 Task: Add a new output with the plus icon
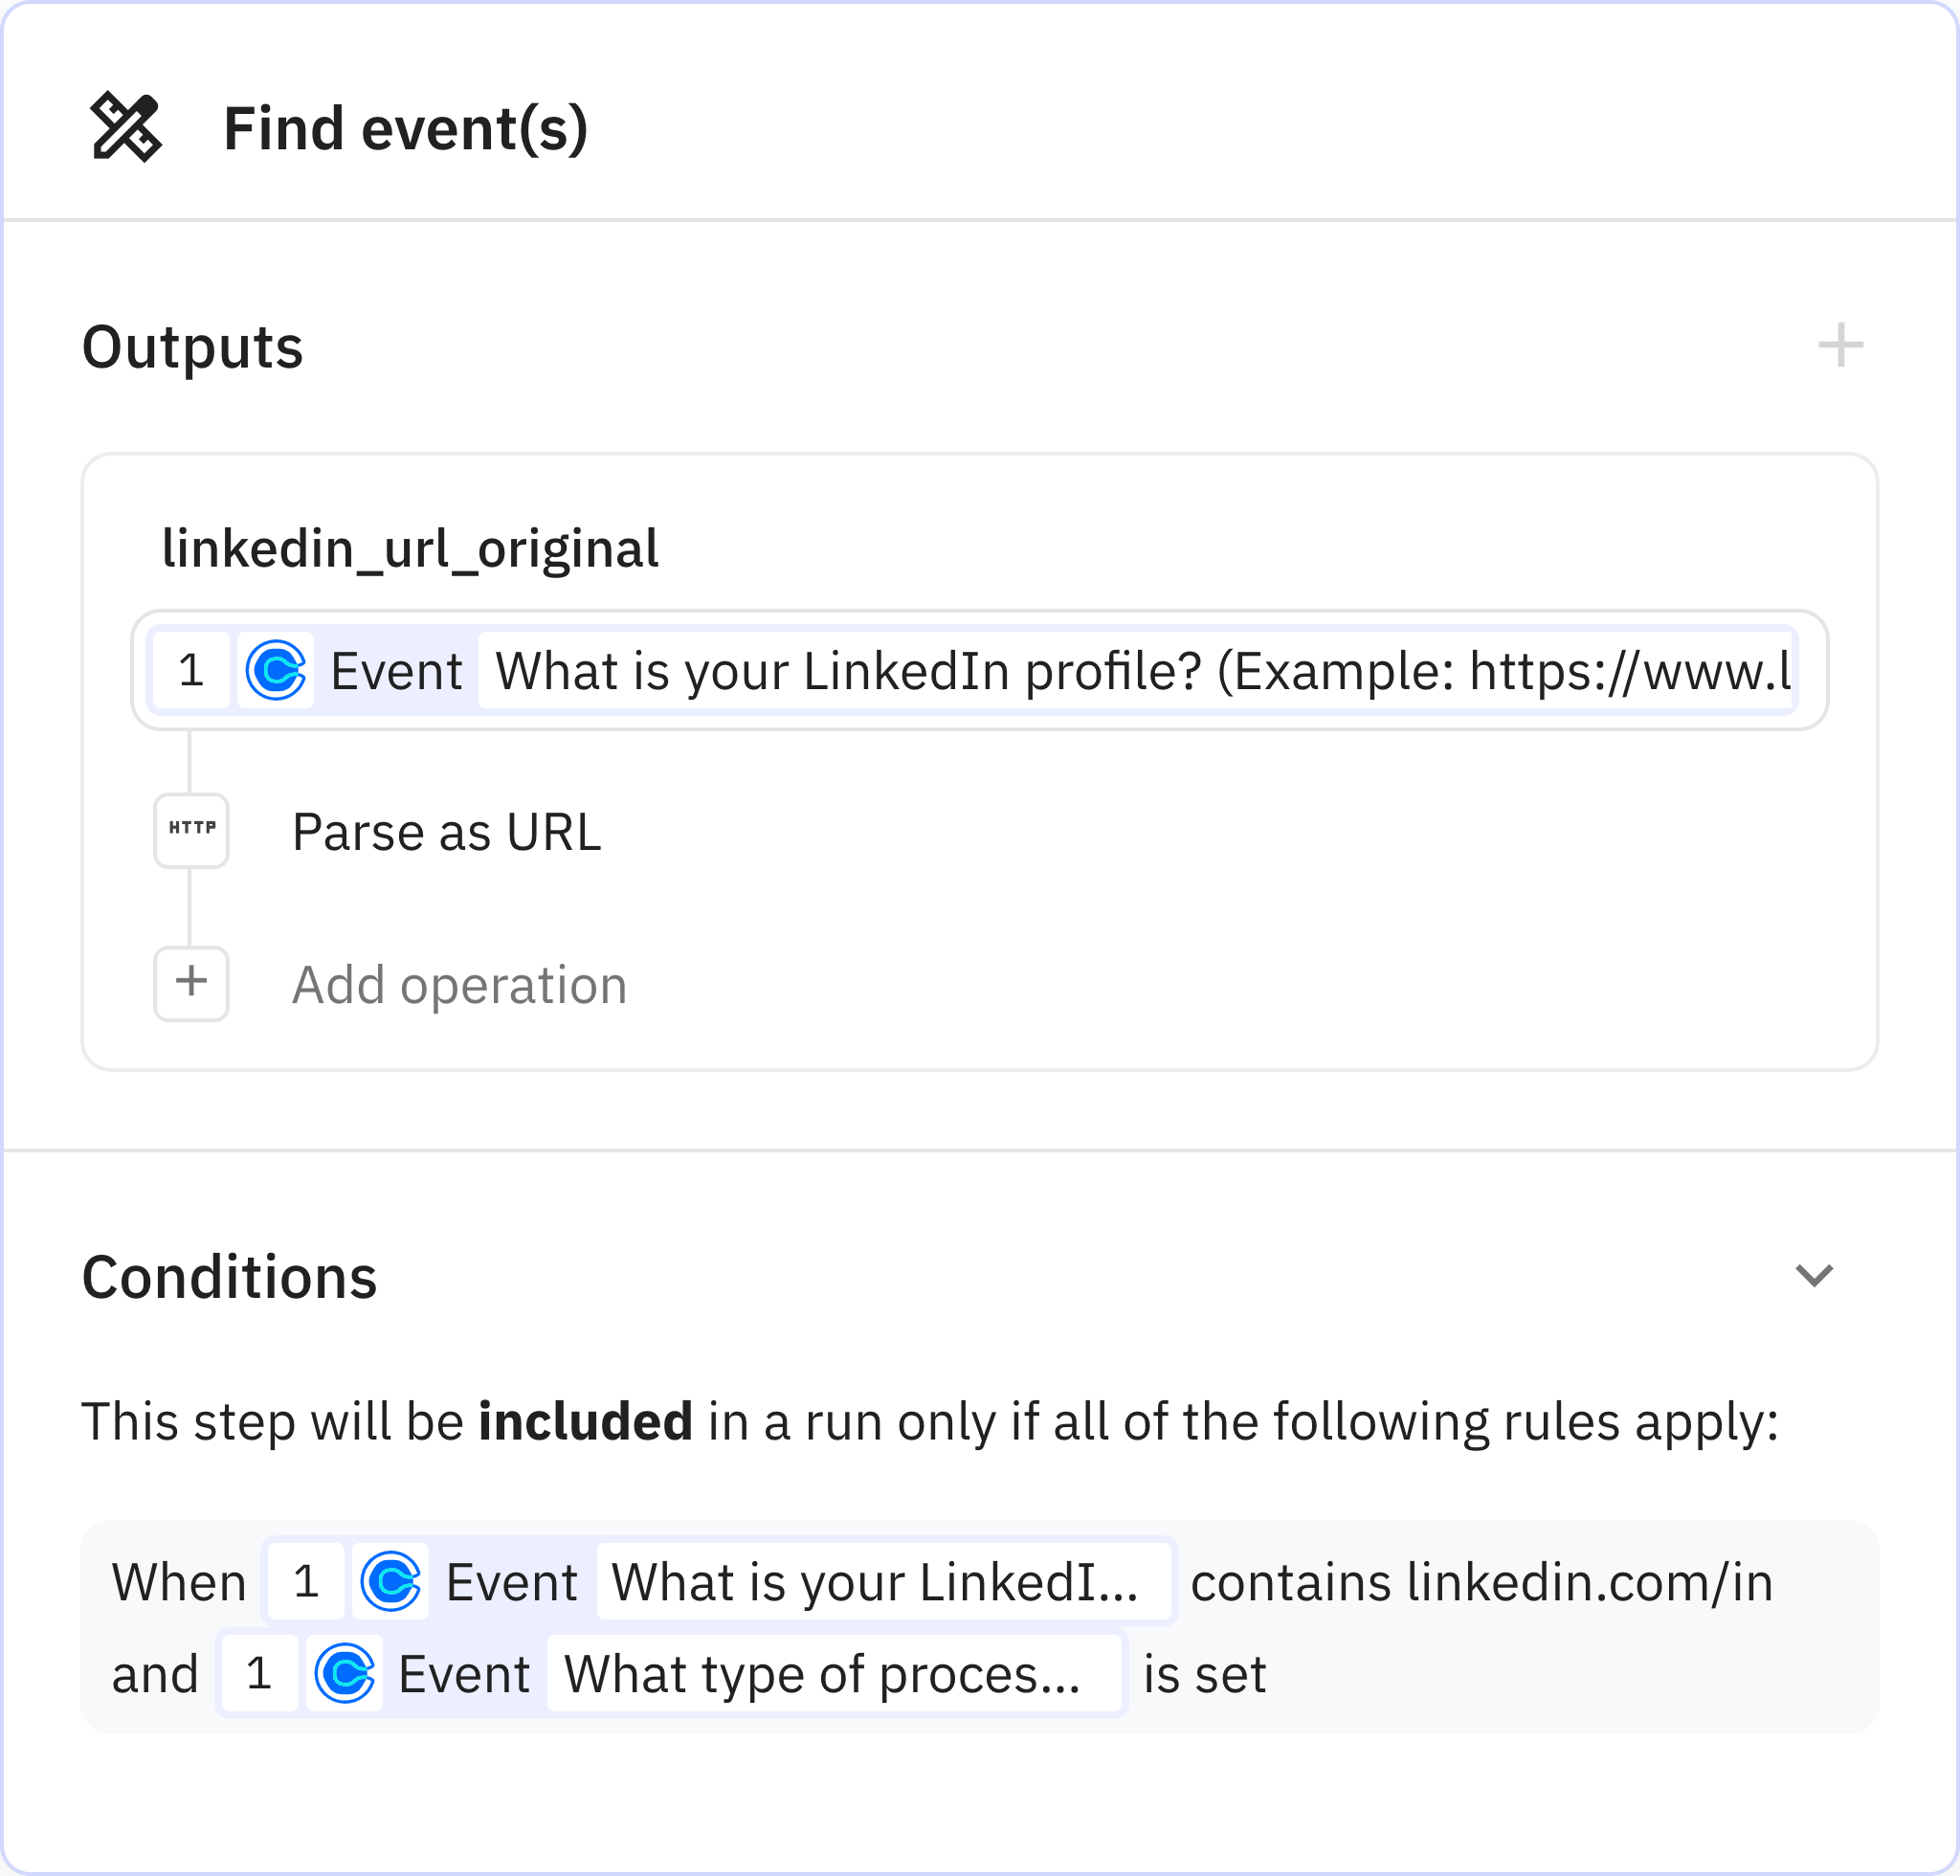1840,346
